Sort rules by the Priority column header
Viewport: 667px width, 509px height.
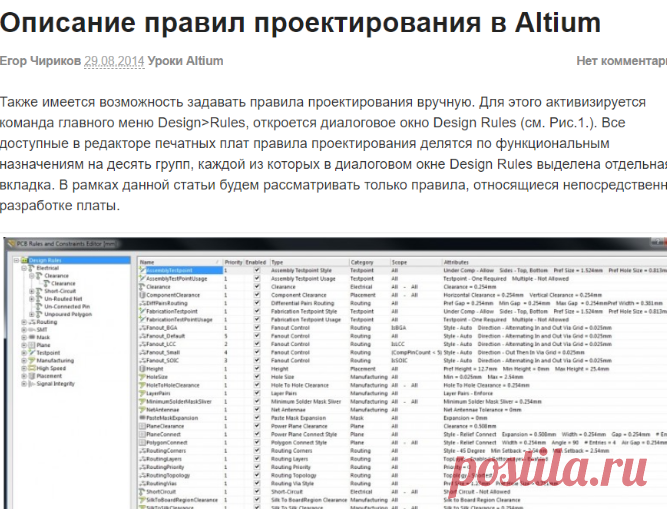point(233,262)
